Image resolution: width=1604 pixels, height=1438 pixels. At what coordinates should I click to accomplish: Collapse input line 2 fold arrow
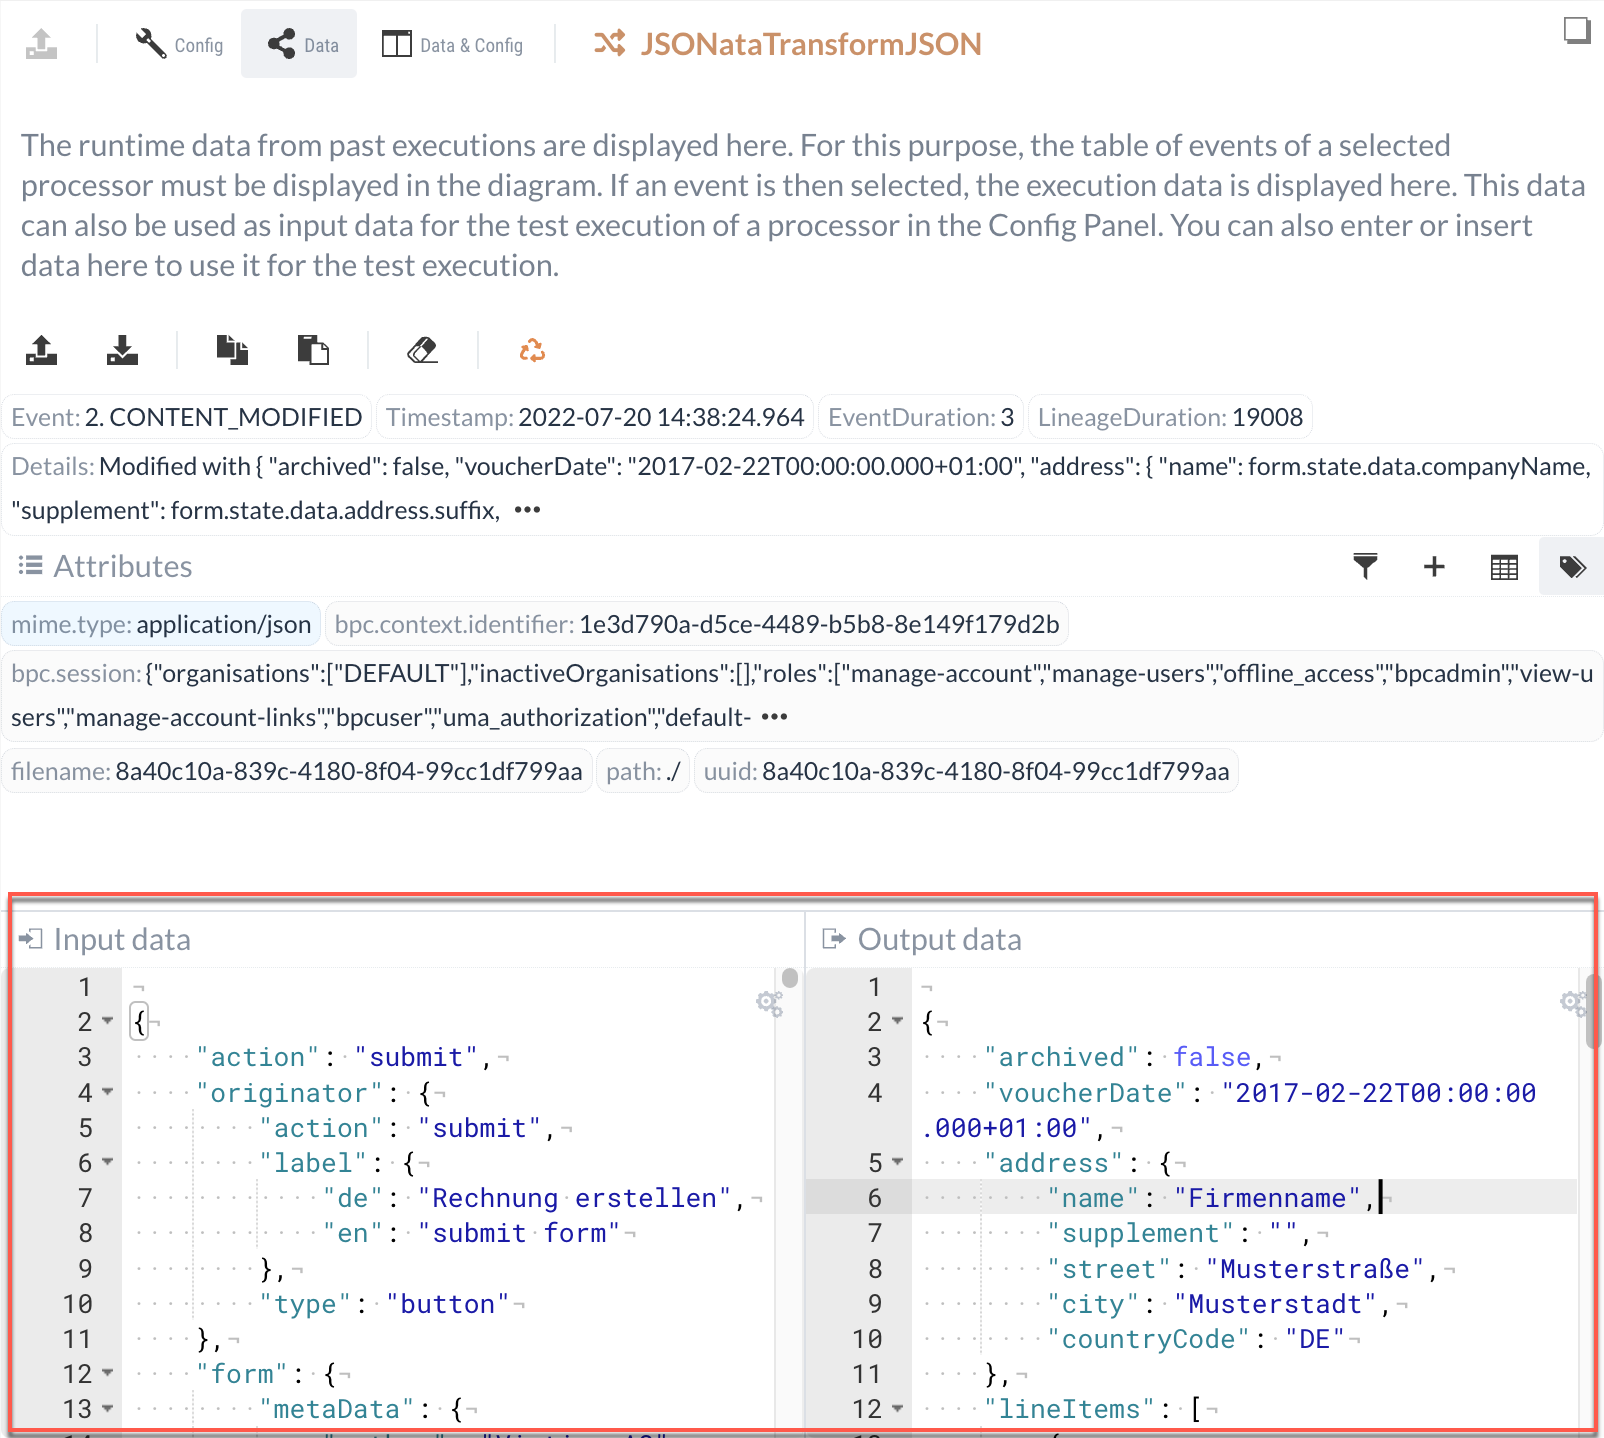(x=108, y=1021)
